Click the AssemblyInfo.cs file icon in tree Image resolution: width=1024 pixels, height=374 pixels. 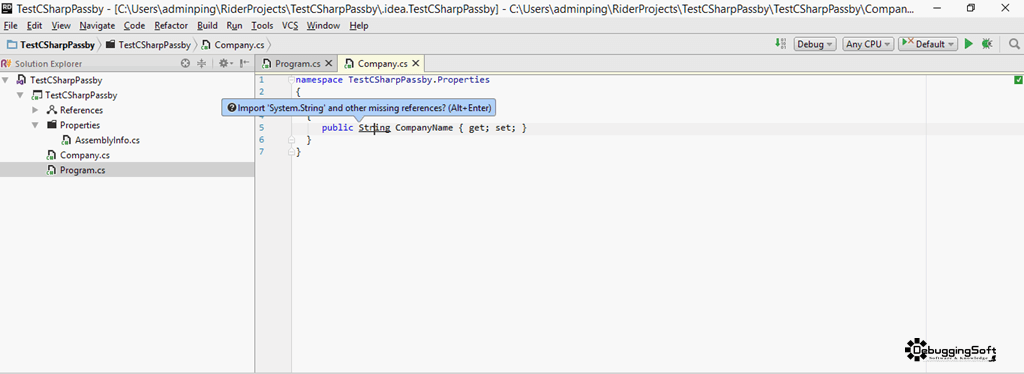coord(66,140)
